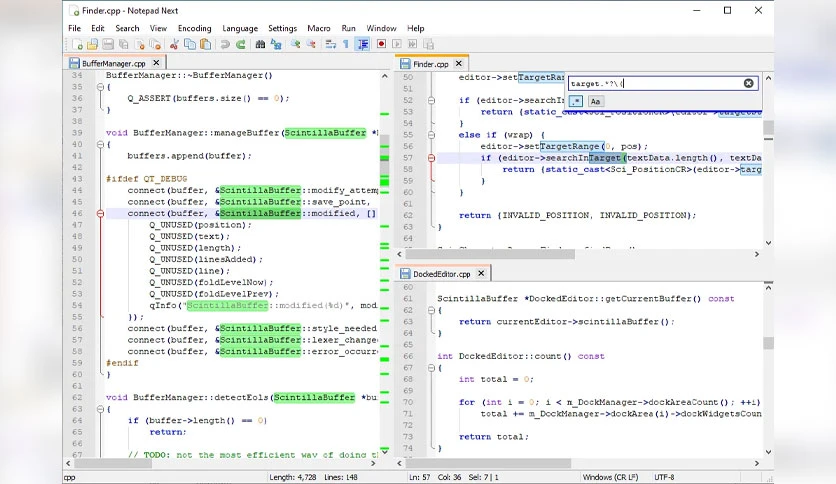Open Find with the binoculars icon
The image size is (836, 484).
pos(260,44)
